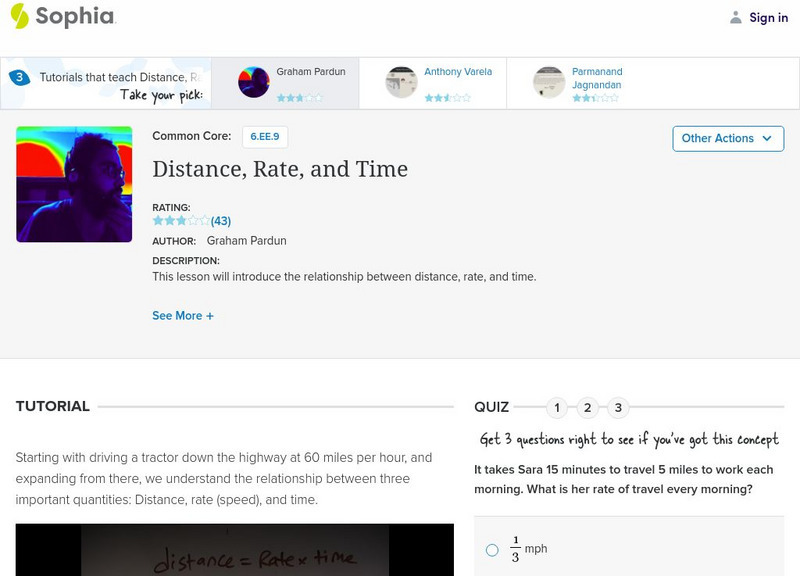Screen dimensions: 800x576
Task: Click the blue number 3 tutorials badge
Action: [x=19, y=78]
